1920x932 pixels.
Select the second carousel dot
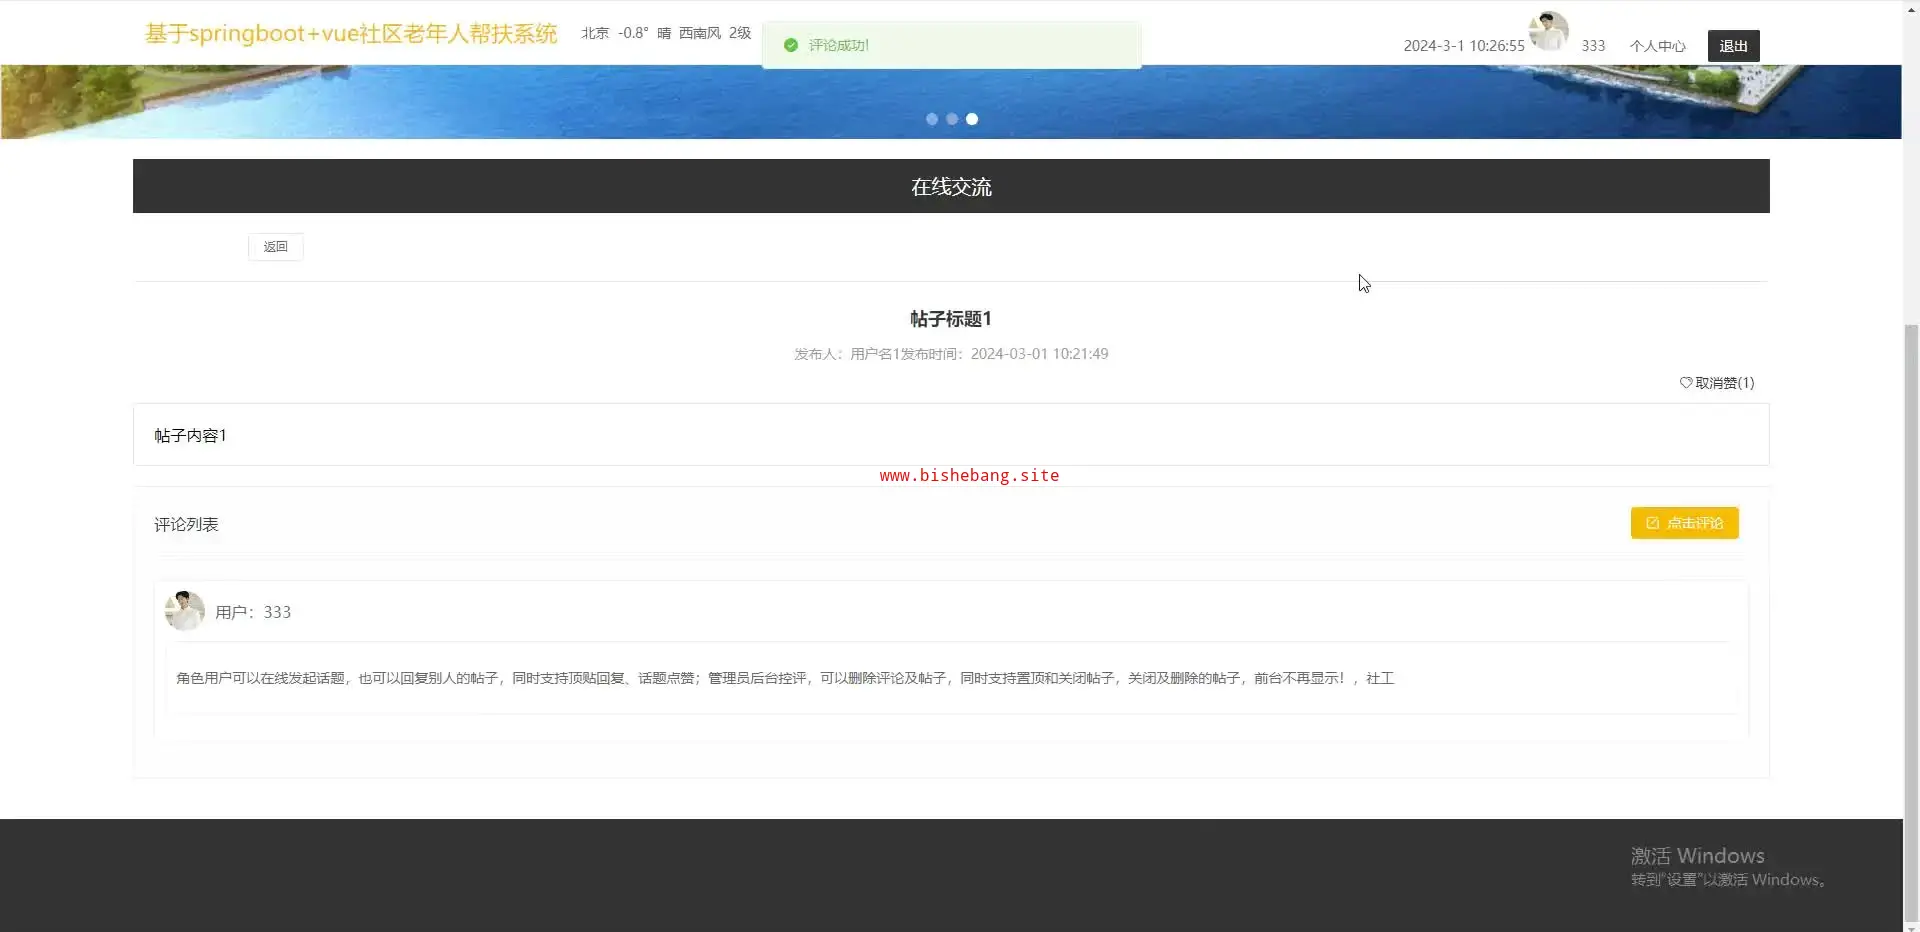952,119
